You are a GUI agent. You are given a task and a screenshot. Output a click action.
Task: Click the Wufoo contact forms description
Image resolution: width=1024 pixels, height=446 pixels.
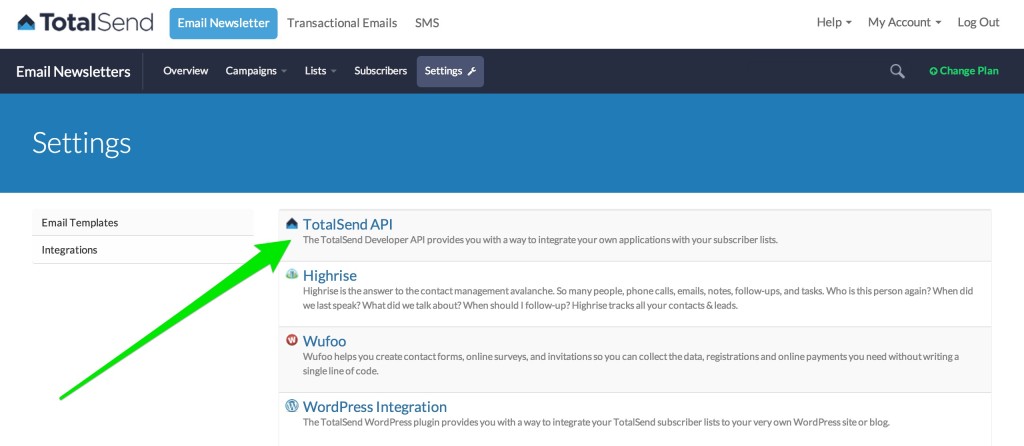pos(631,364)
